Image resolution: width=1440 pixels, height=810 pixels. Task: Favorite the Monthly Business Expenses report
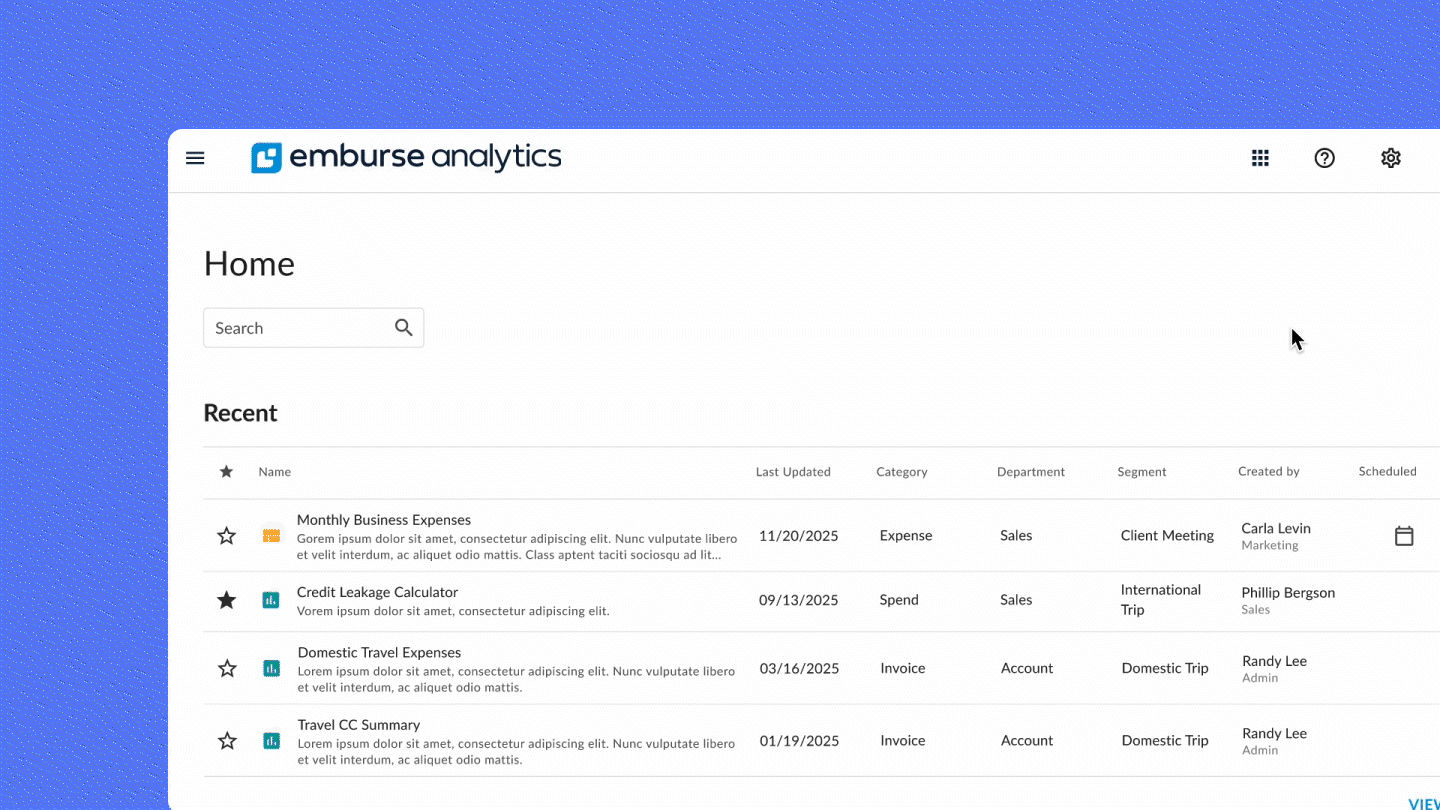(x=227, y=536)
